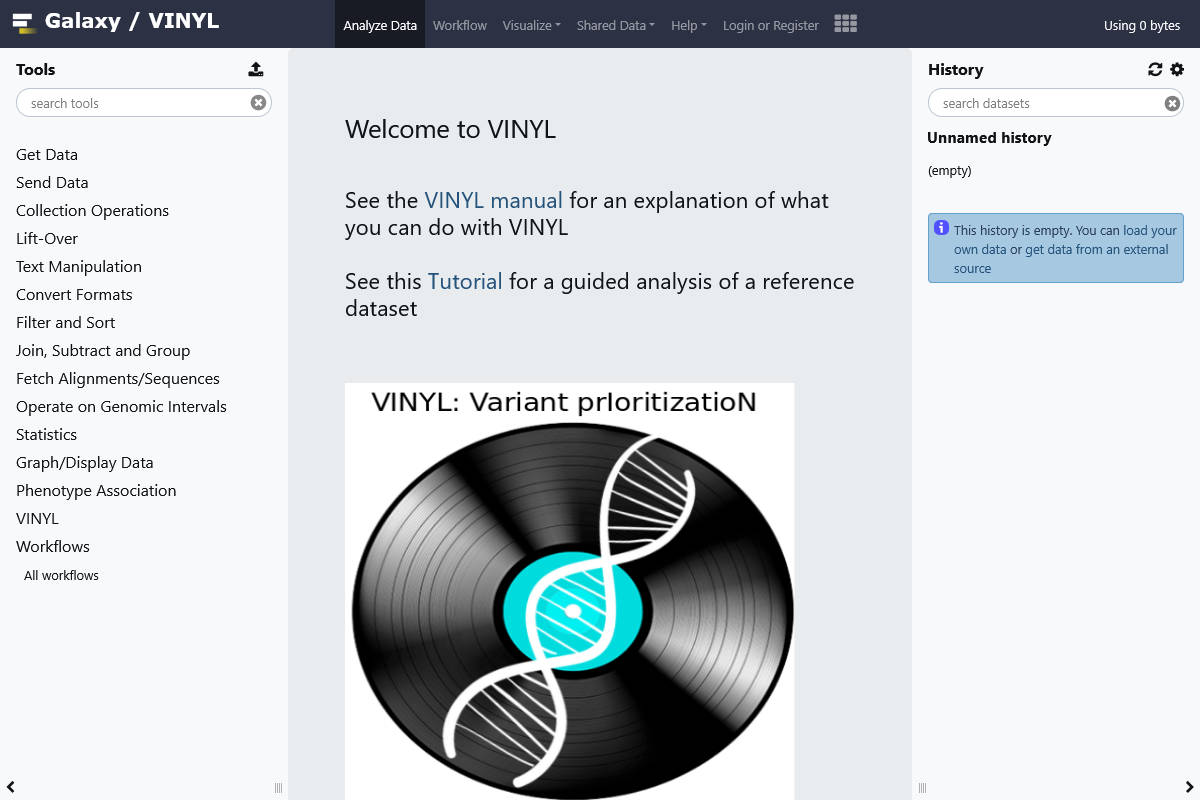Clear the tools search with the X icon
The image size is (1200, 800).
258,102
